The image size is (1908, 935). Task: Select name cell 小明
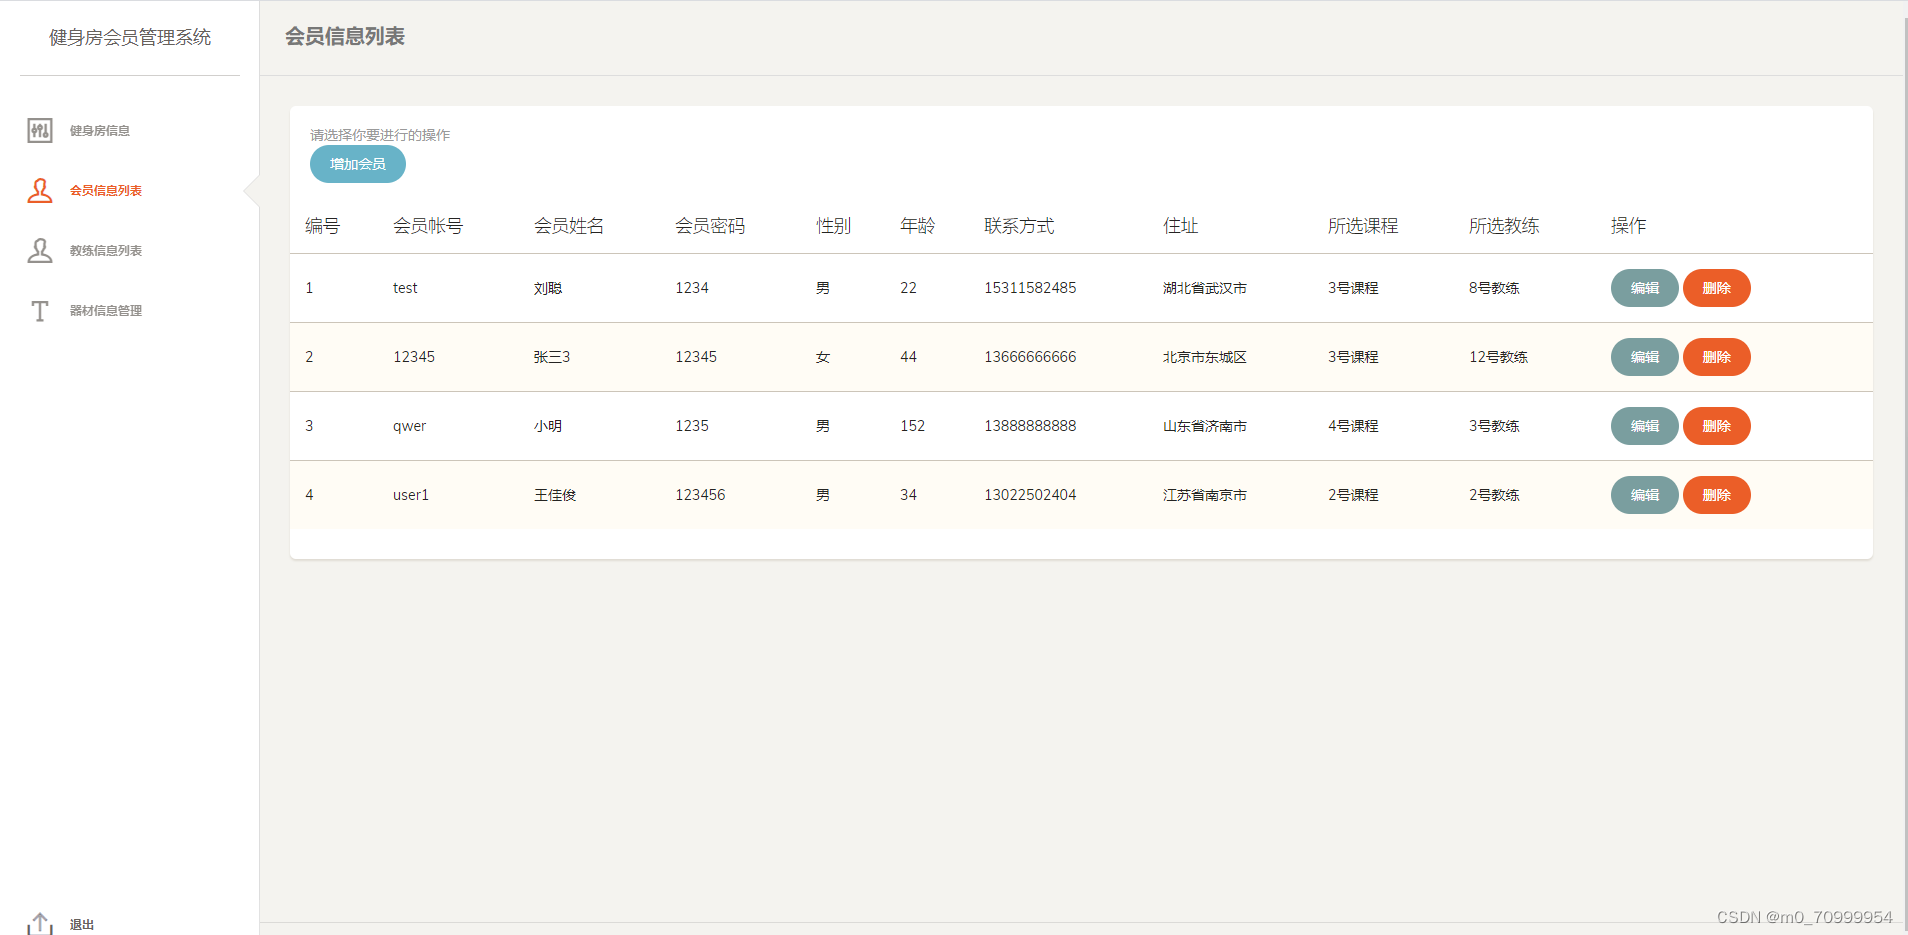(x=548, y=426)
